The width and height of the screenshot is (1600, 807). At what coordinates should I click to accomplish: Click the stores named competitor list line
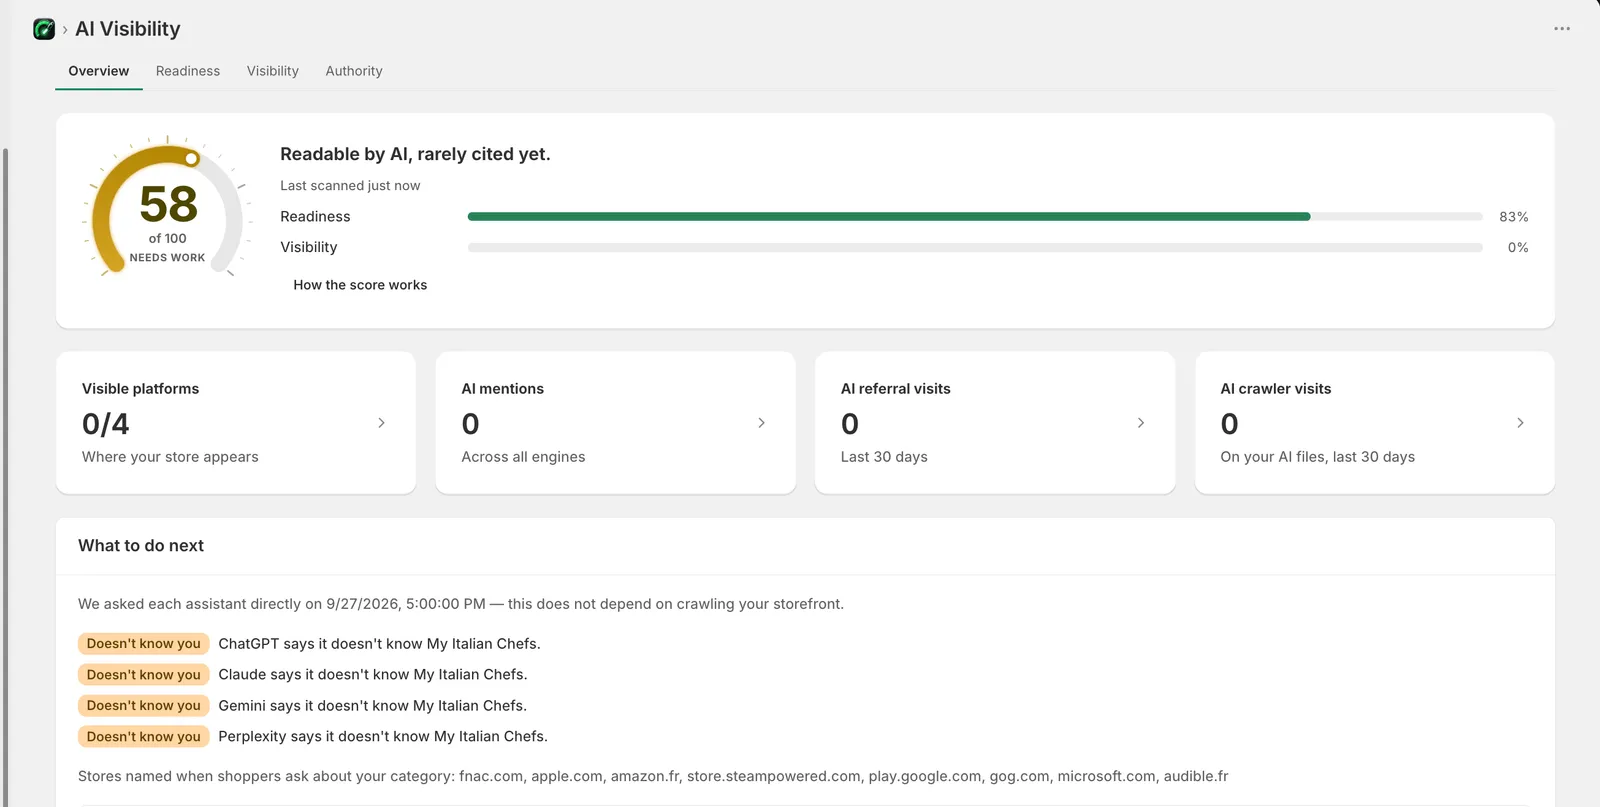pyautogui.click(x=653, y=776)
